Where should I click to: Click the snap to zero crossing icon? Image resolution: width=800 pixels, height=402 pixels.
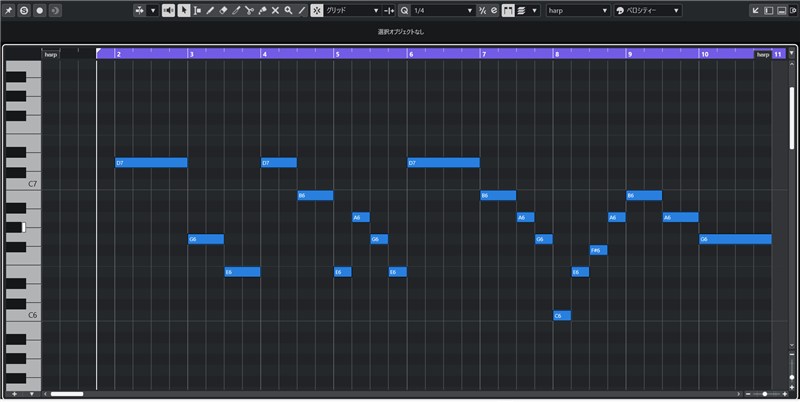click(389, 10)
